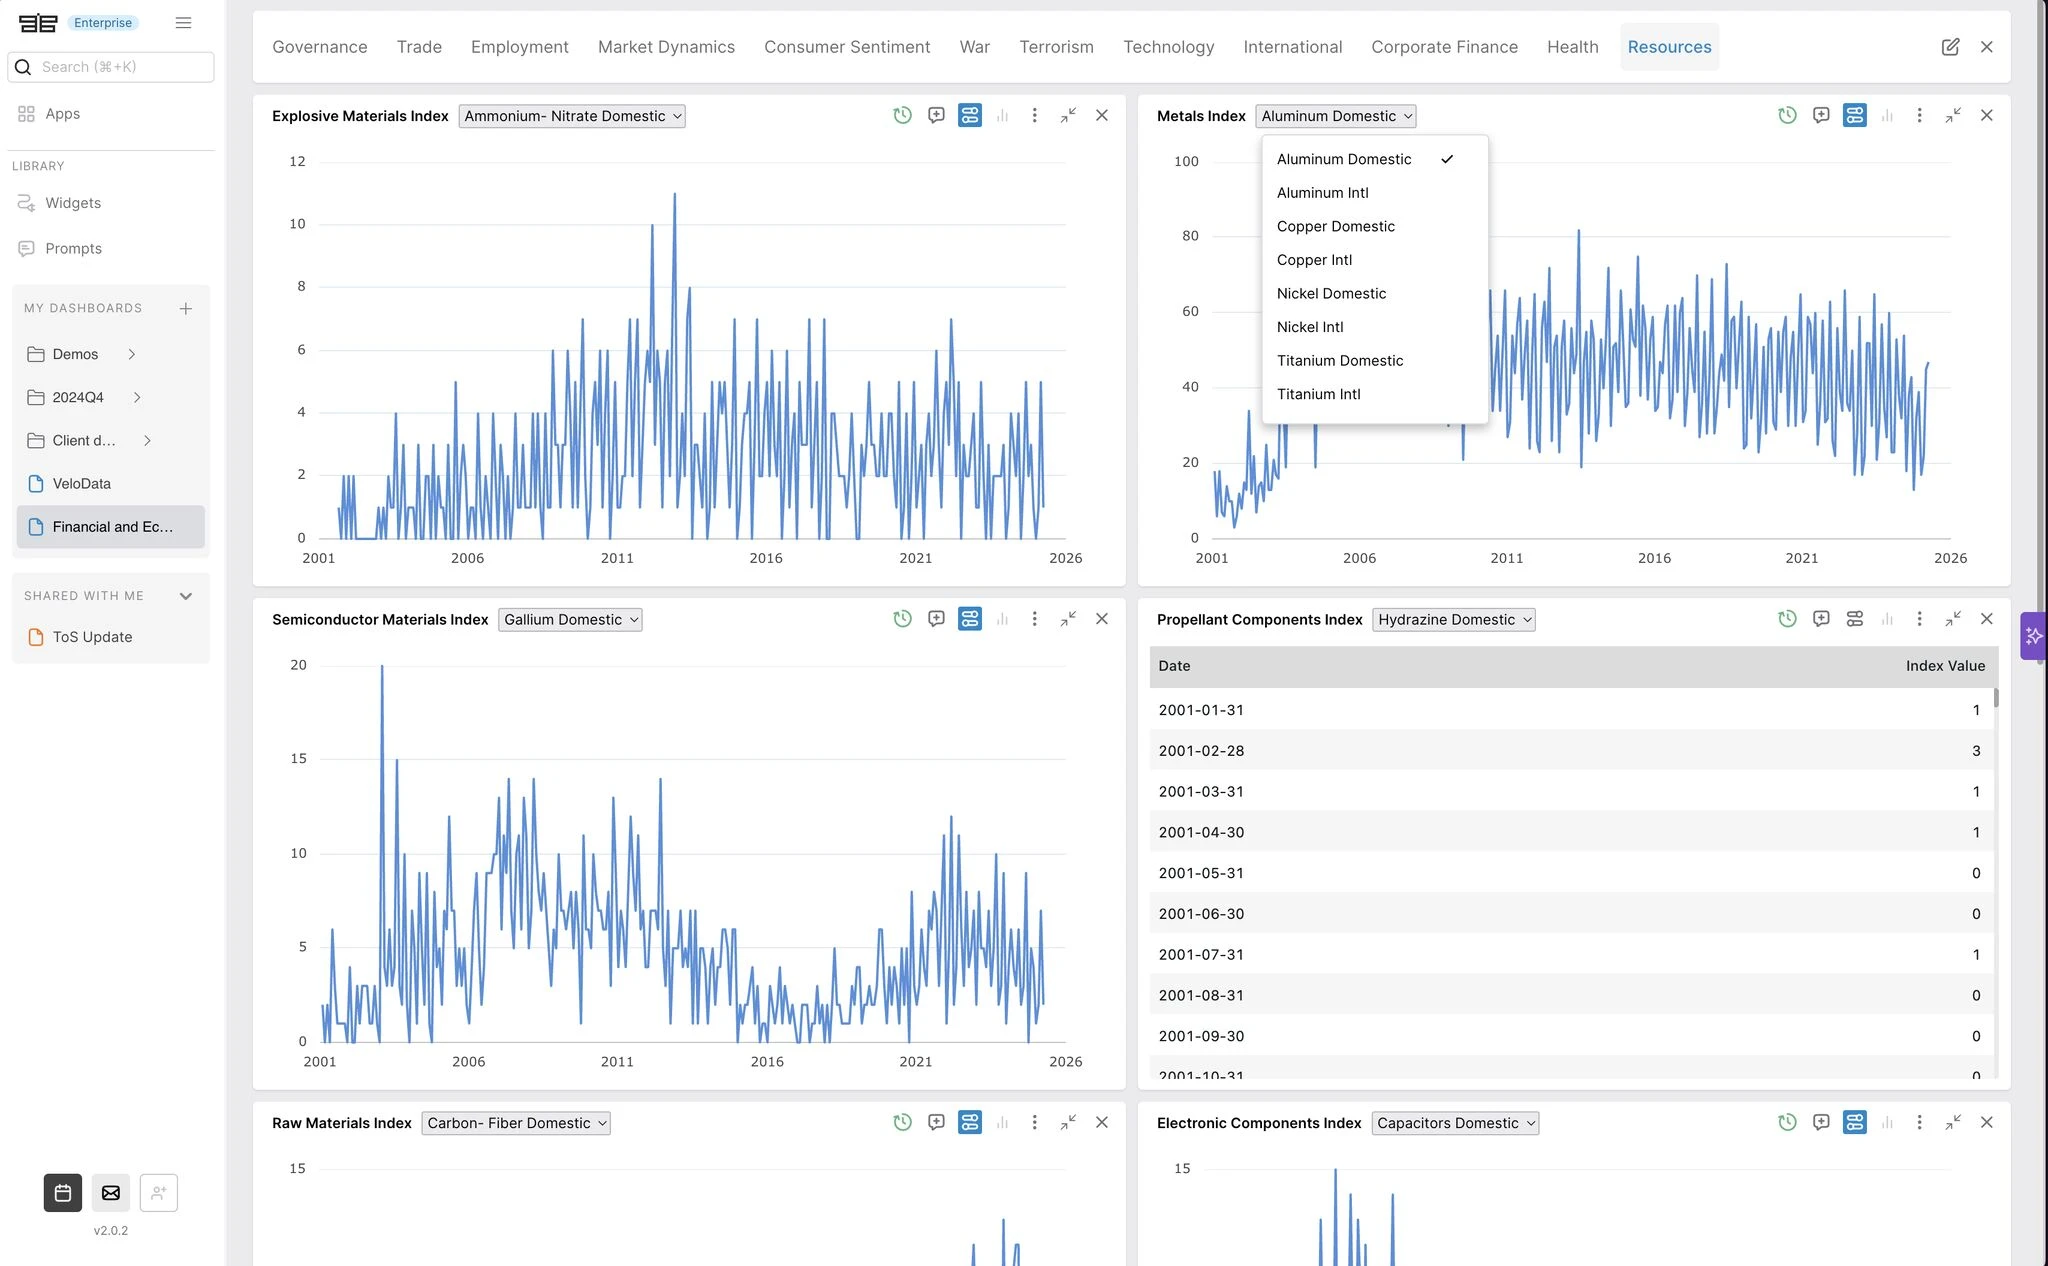Click the purple AI sparkle side button
The width and height of the screenshot is (2048, 1266).
point(2033,636)
